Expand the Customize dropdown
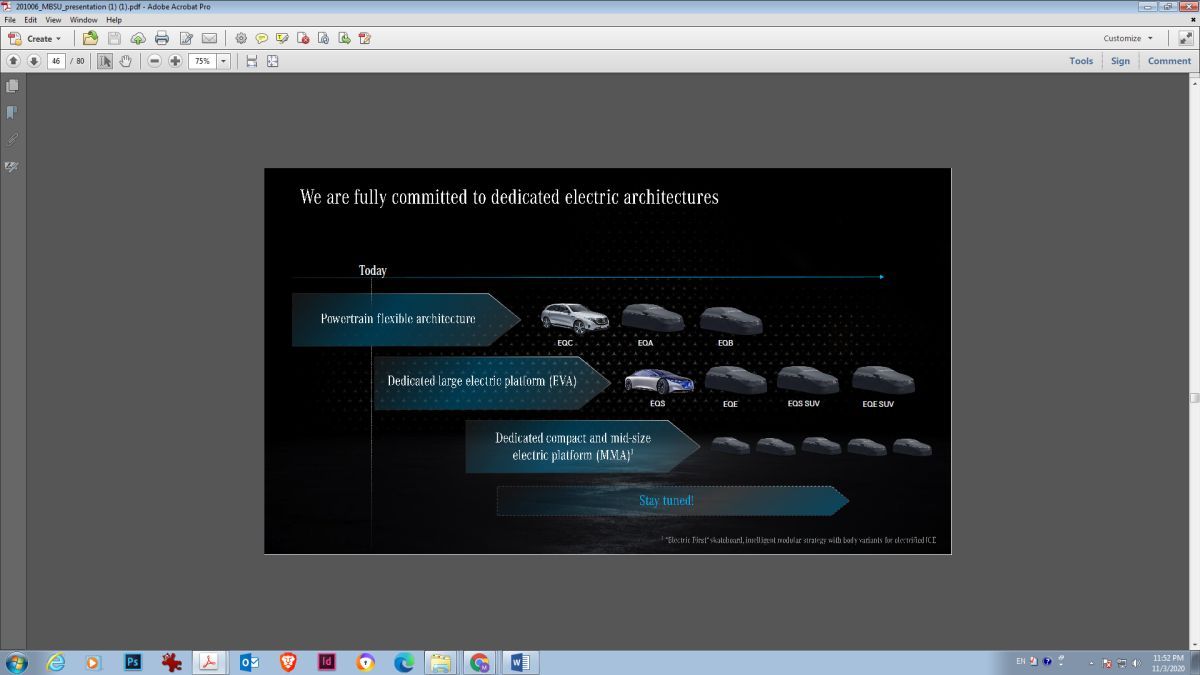The height and width of the screenshot is (675, 1200). [x=1128, y=38]
